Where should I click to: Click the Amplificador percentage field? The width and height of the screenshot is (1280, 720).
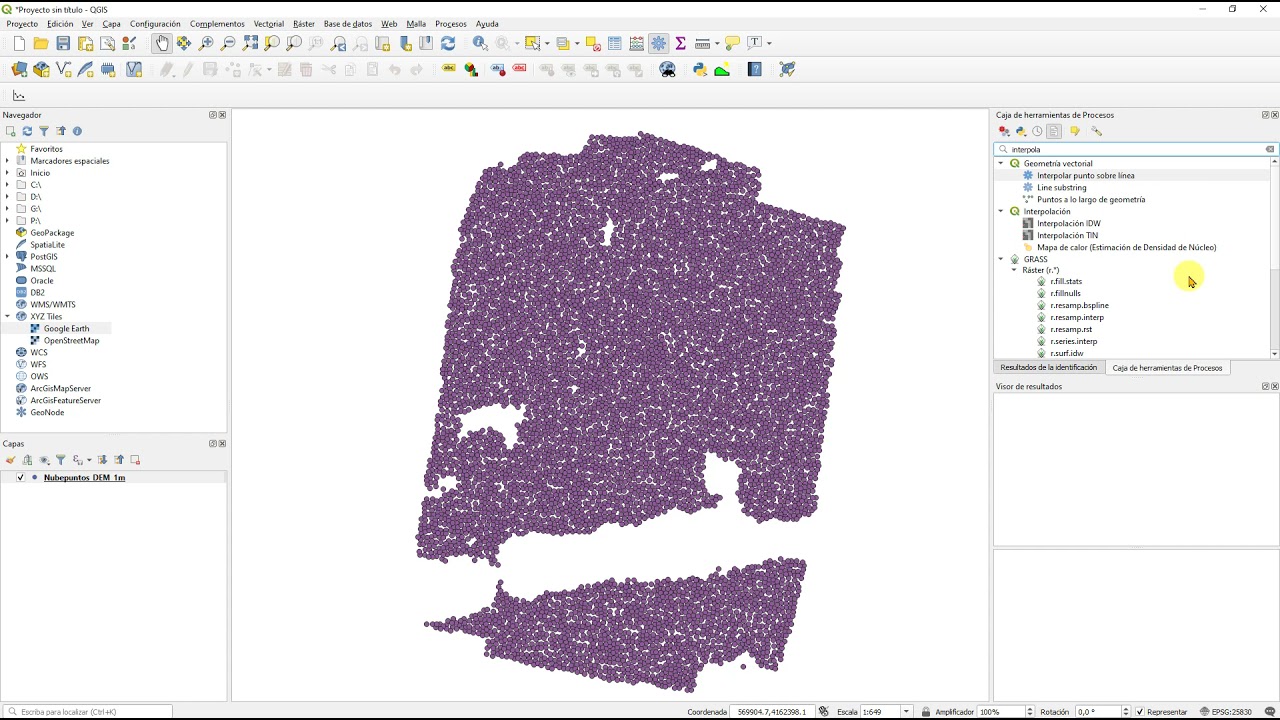pos(1004,712)
